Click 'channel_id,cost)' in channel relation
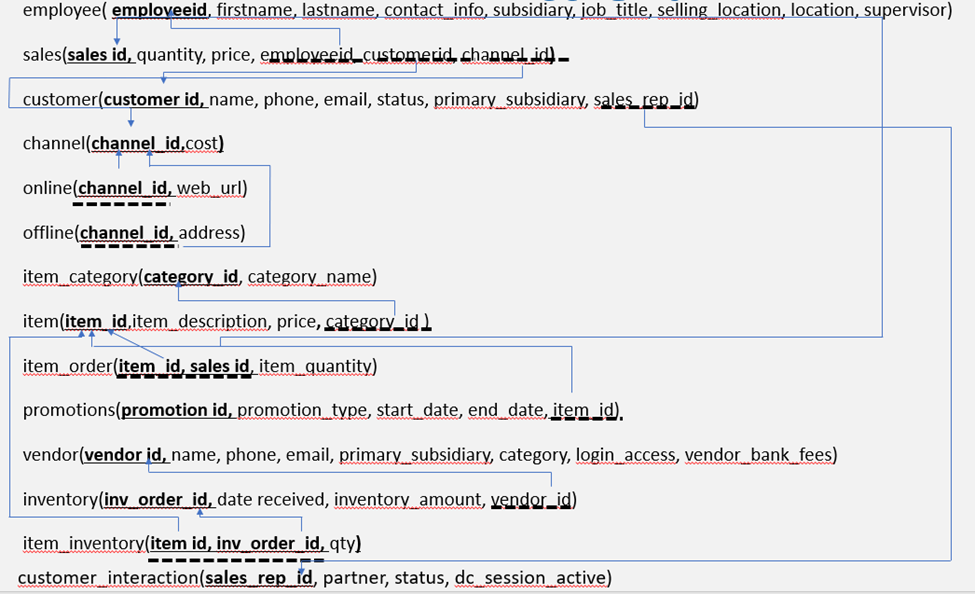The height and width of the screenshot is (594, 975). [x=157, y=144]
